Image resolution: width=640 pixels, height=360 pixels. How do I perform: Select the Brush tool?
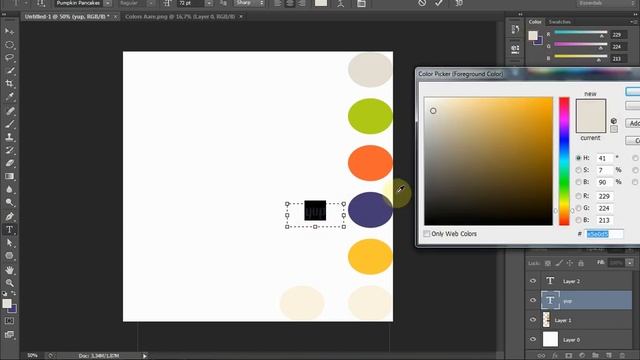9,124
